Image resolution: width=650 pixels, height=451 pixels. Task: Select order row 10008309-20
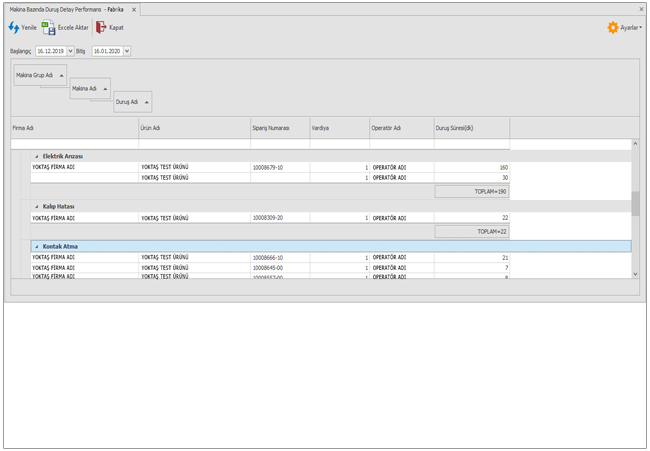pos(268,218)
